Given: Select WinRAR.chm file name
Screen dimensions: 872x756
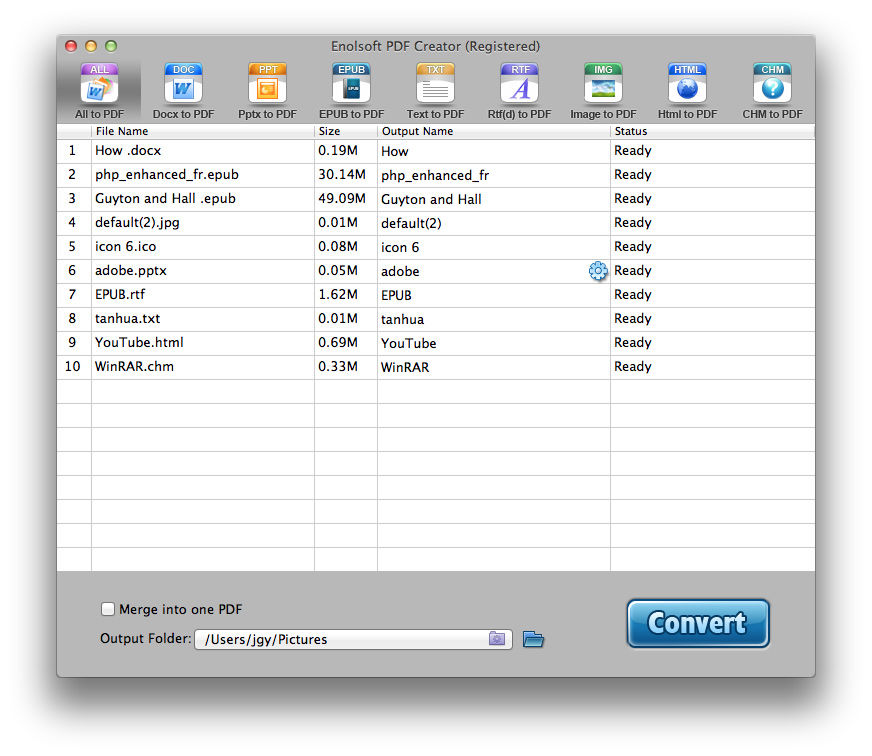Looking at the screenshot, I should [134, 366].
